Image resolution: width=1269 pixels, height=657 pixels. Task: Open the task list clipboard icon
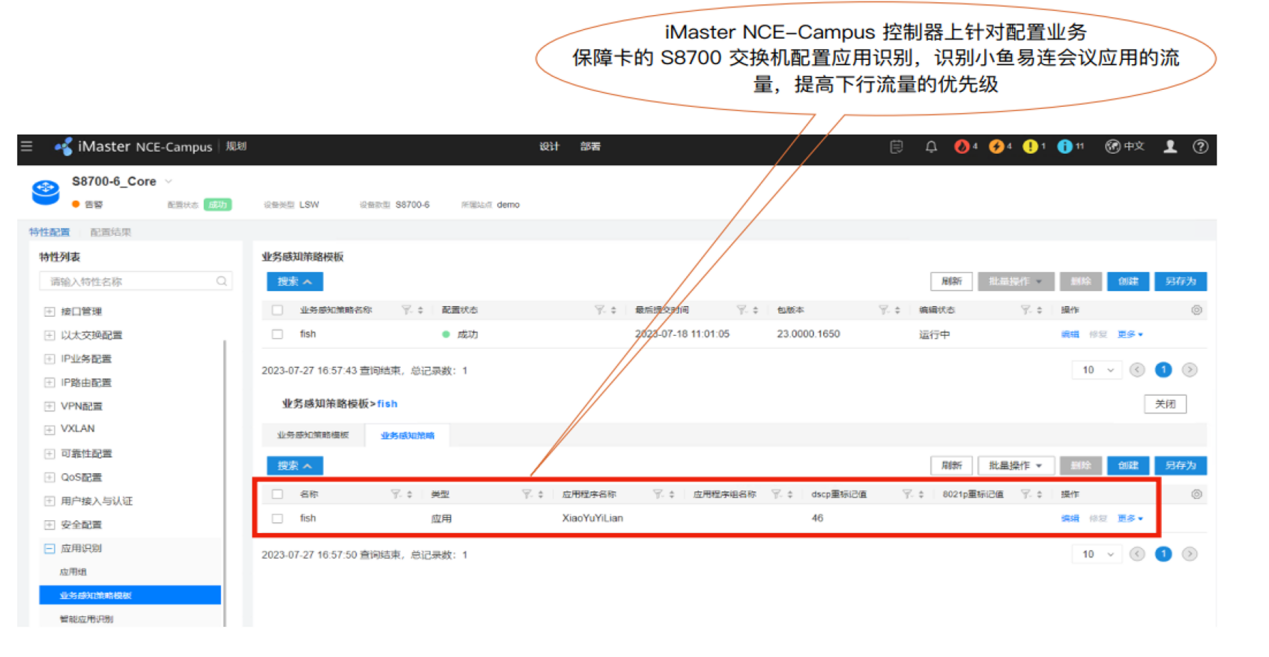point(896,146)
